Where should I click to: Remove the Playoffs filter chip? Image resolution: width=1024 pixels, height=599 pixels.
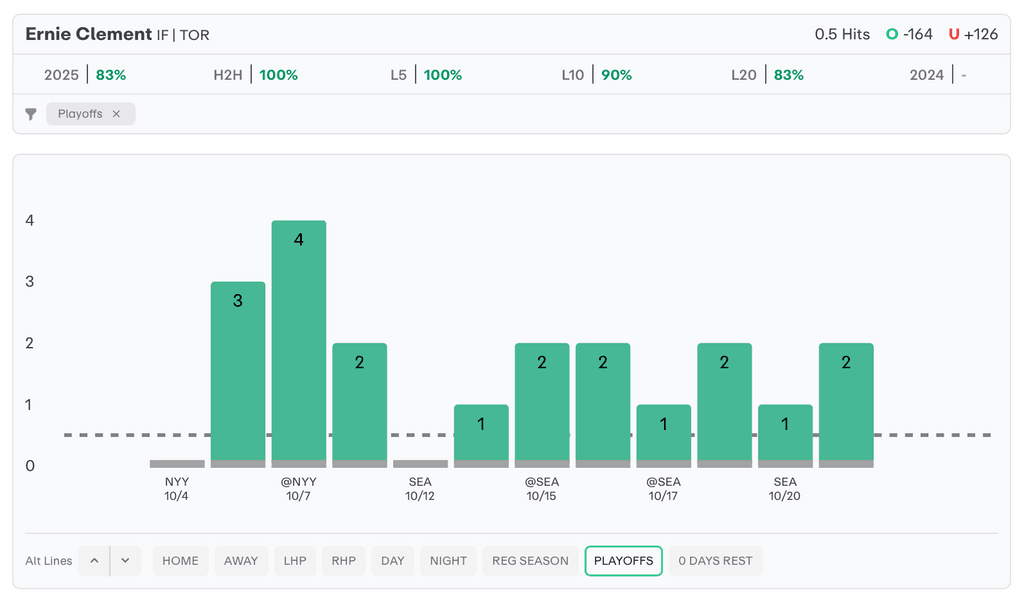coord(116,114)
